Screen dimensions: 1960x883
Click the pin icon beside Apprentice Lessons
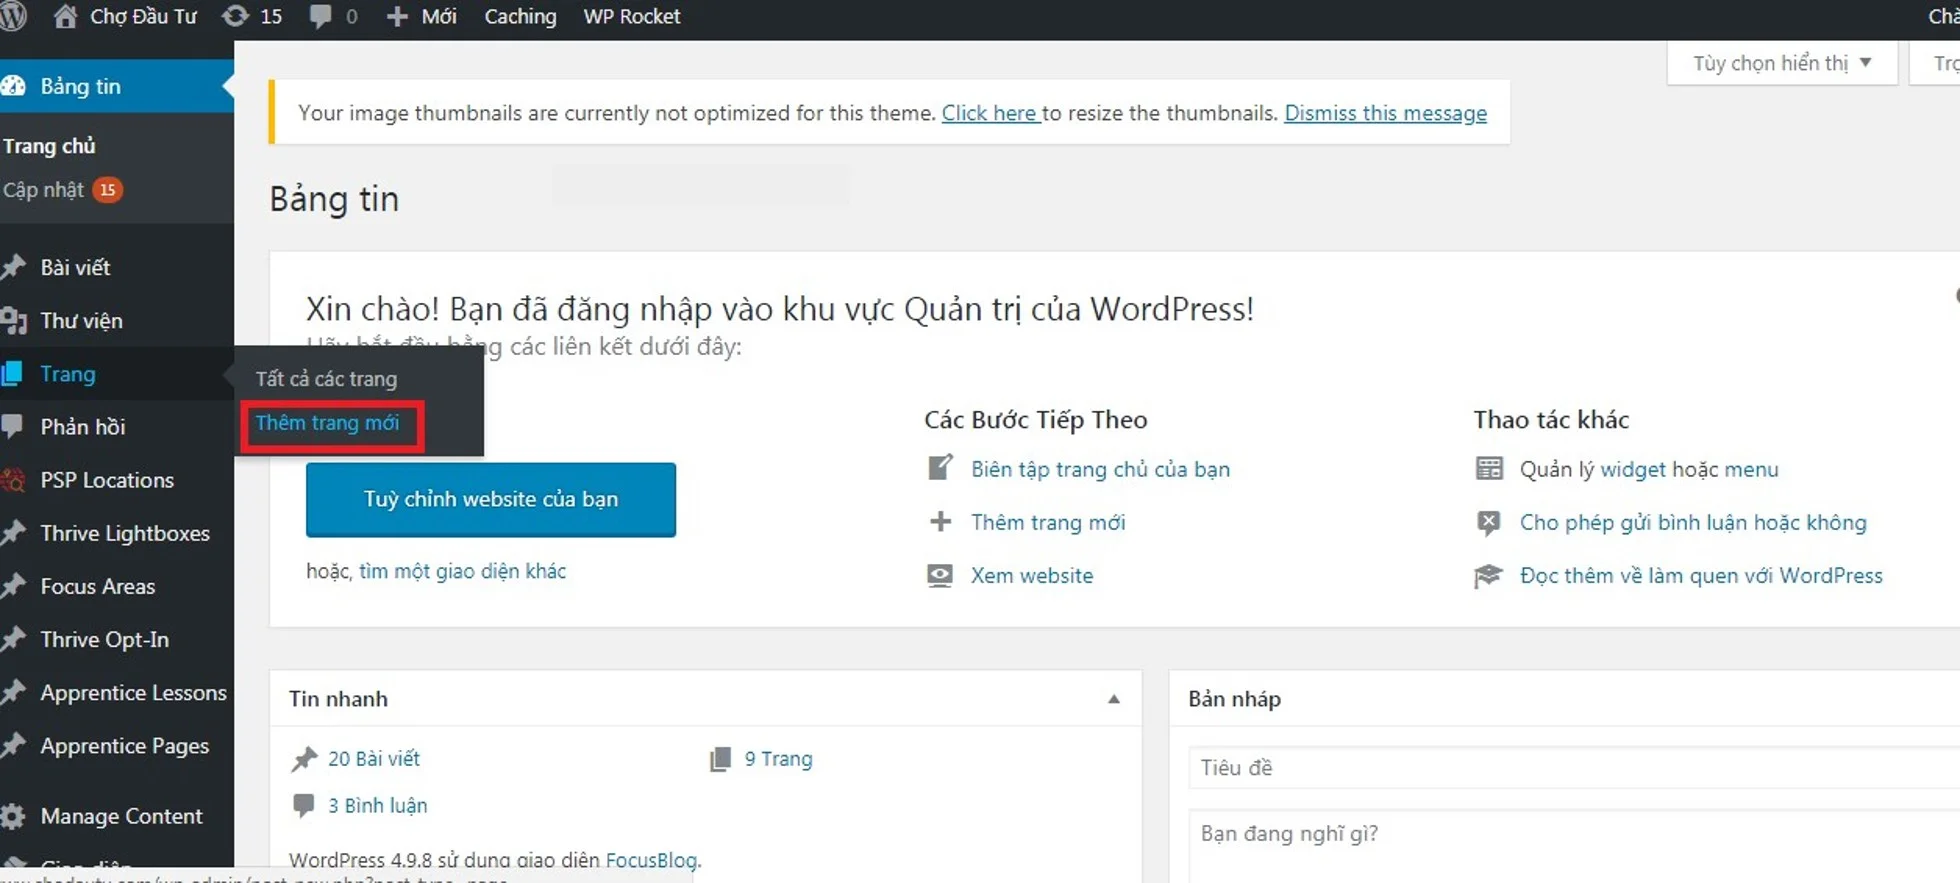[13, 692]
